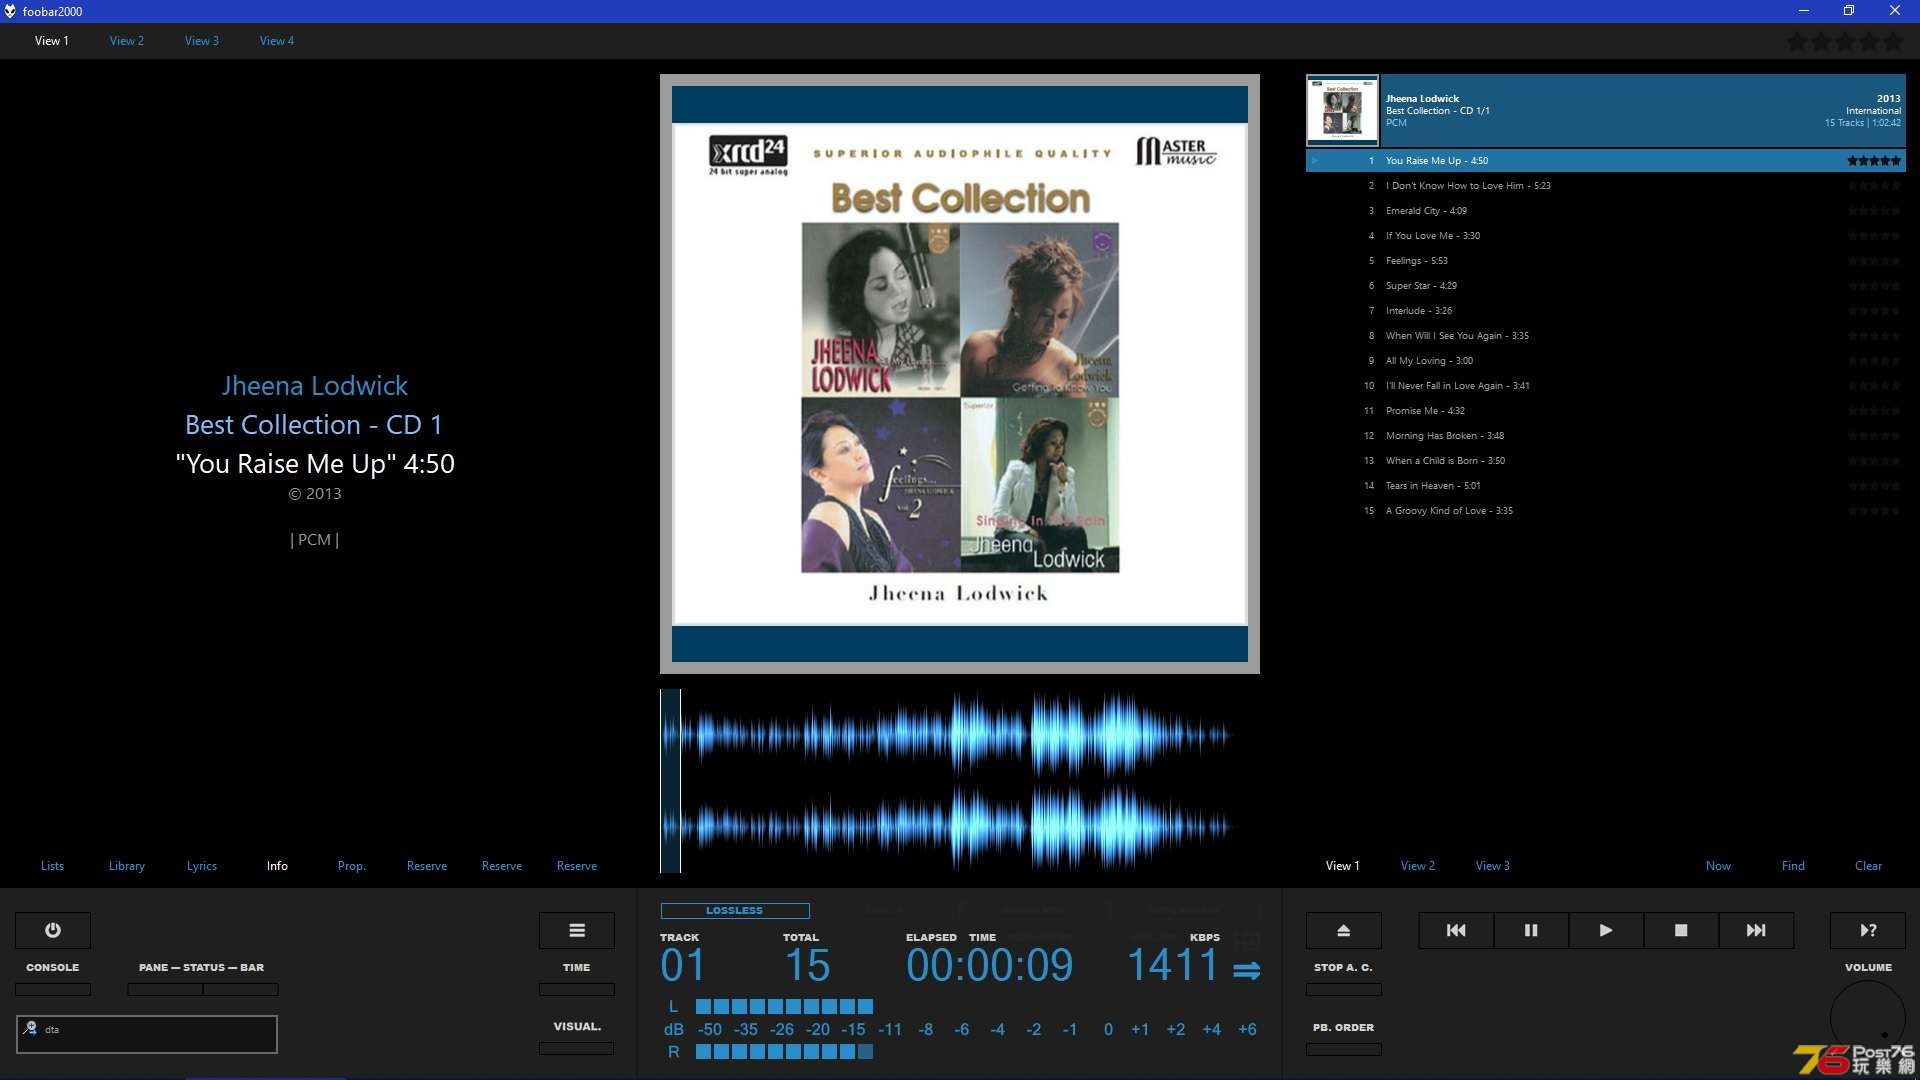Click the hamburger menu icon

point(576,930)
